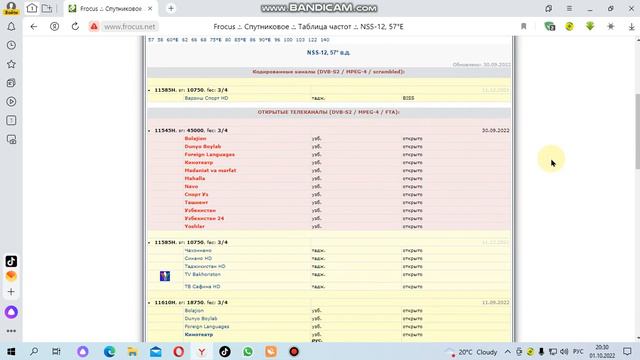
Task: Click the Yoshlar channel name
Action: click(x=194, y=227)
